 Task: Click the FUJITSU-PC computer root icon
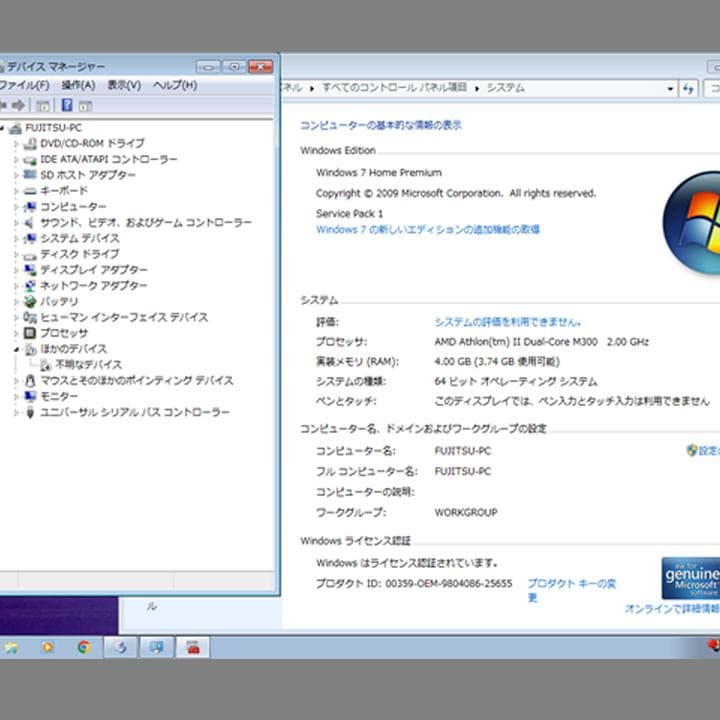(x=15, y=128)
